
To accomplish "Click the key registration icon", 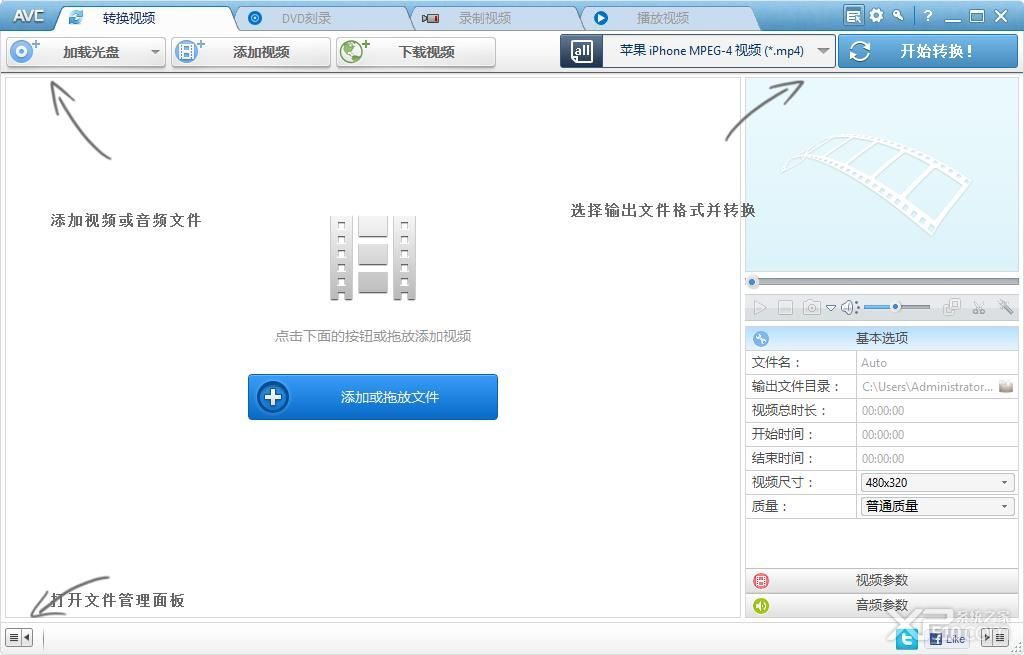I will (x=898, y=15).
